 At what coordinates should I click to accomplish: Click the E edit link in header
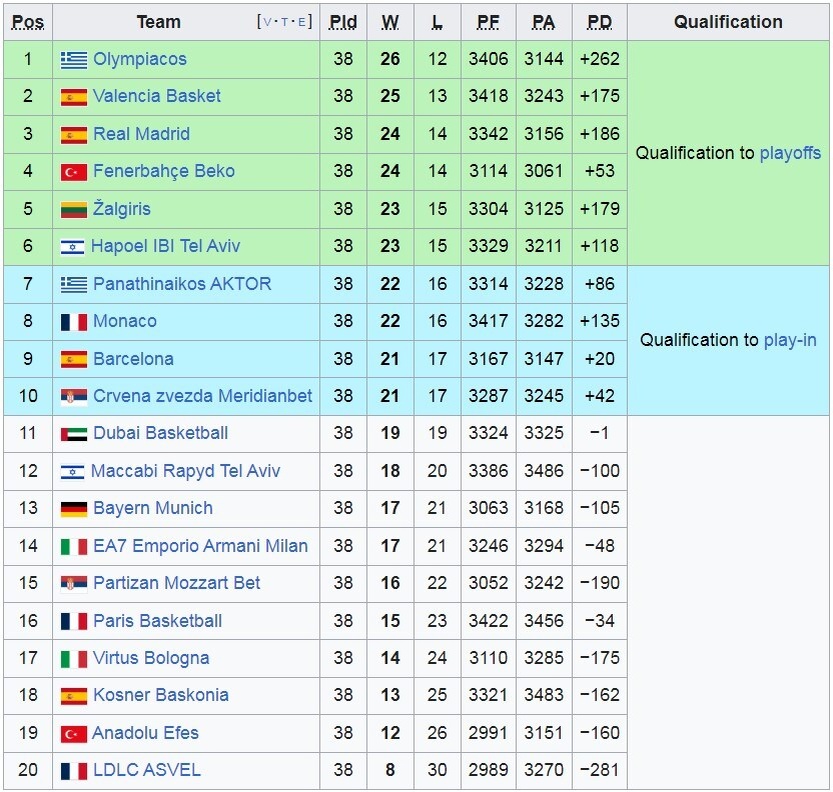(x=302, y=22)
